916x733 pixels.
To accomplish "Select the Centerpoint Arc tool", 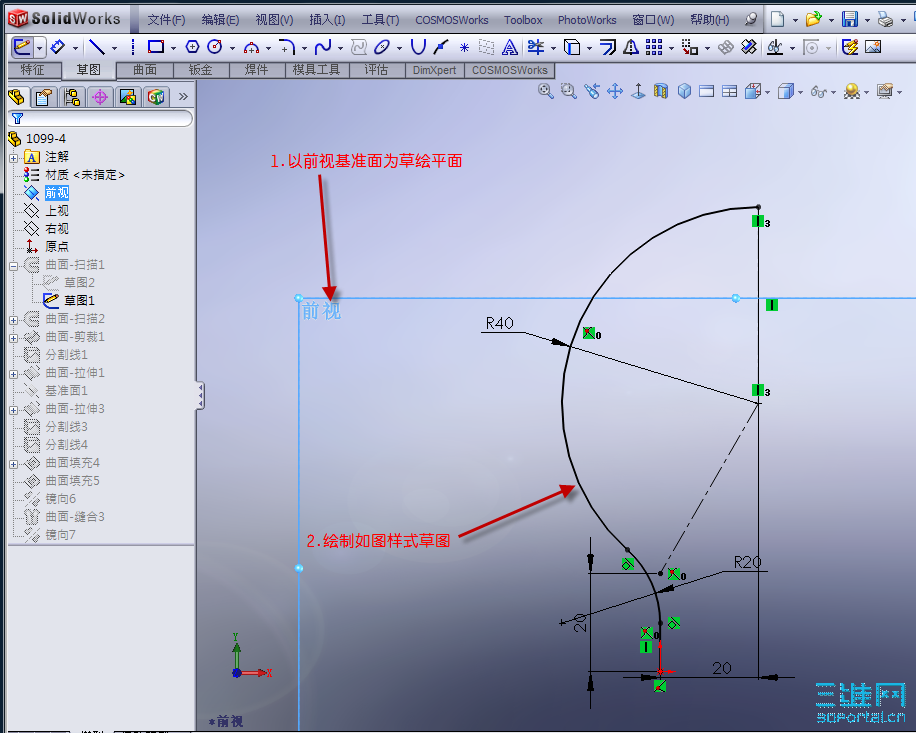I will click(251, 47).
